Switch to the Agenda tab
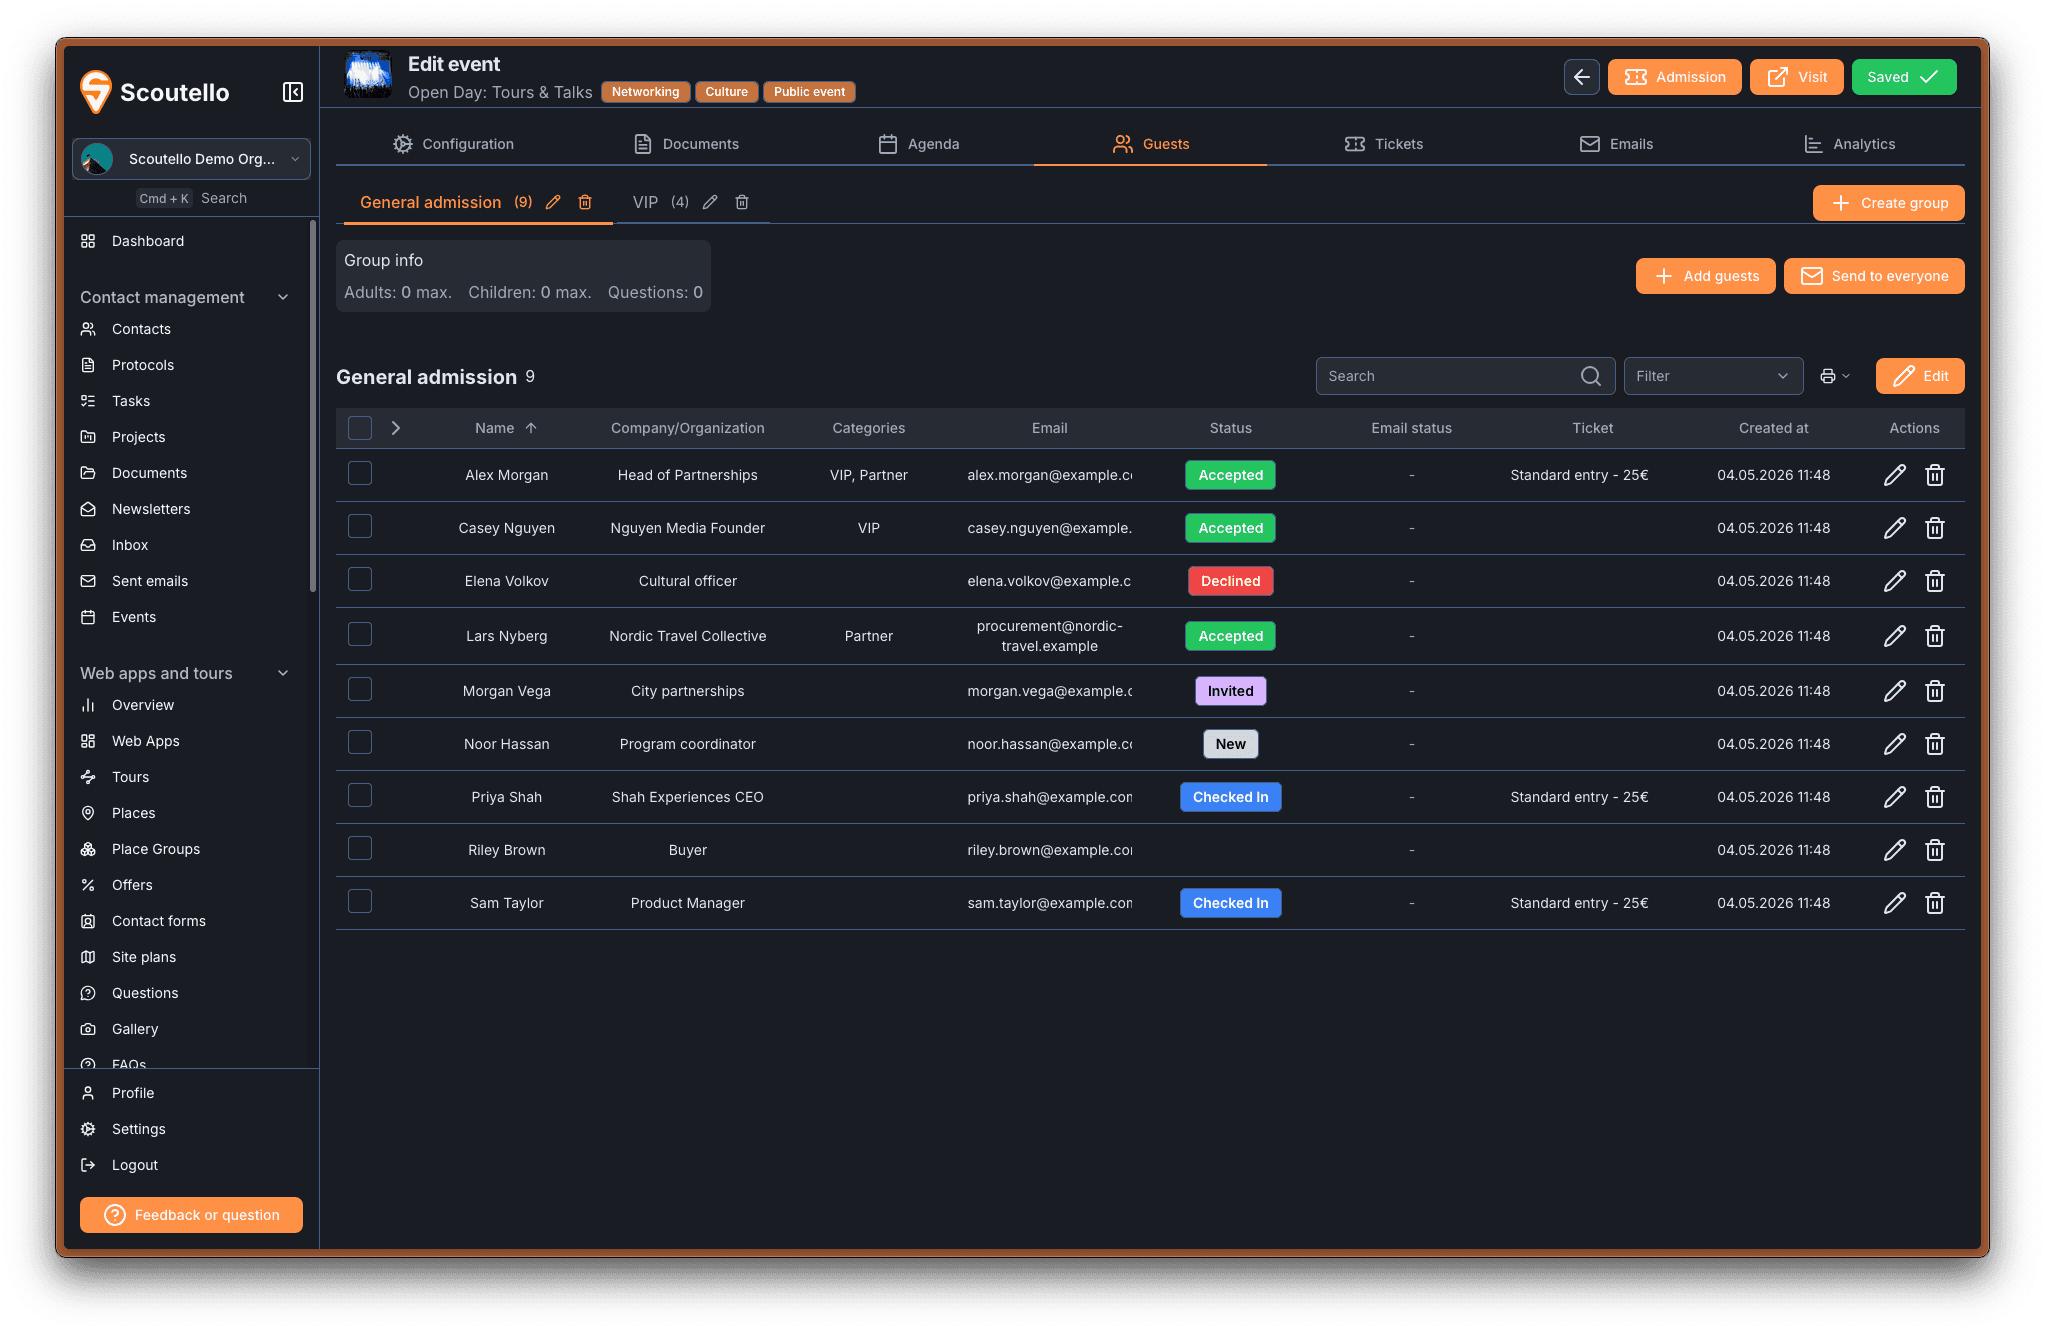Image resolution: width=2045 pixels, height=1331 pixels. [x=918, y=144]
